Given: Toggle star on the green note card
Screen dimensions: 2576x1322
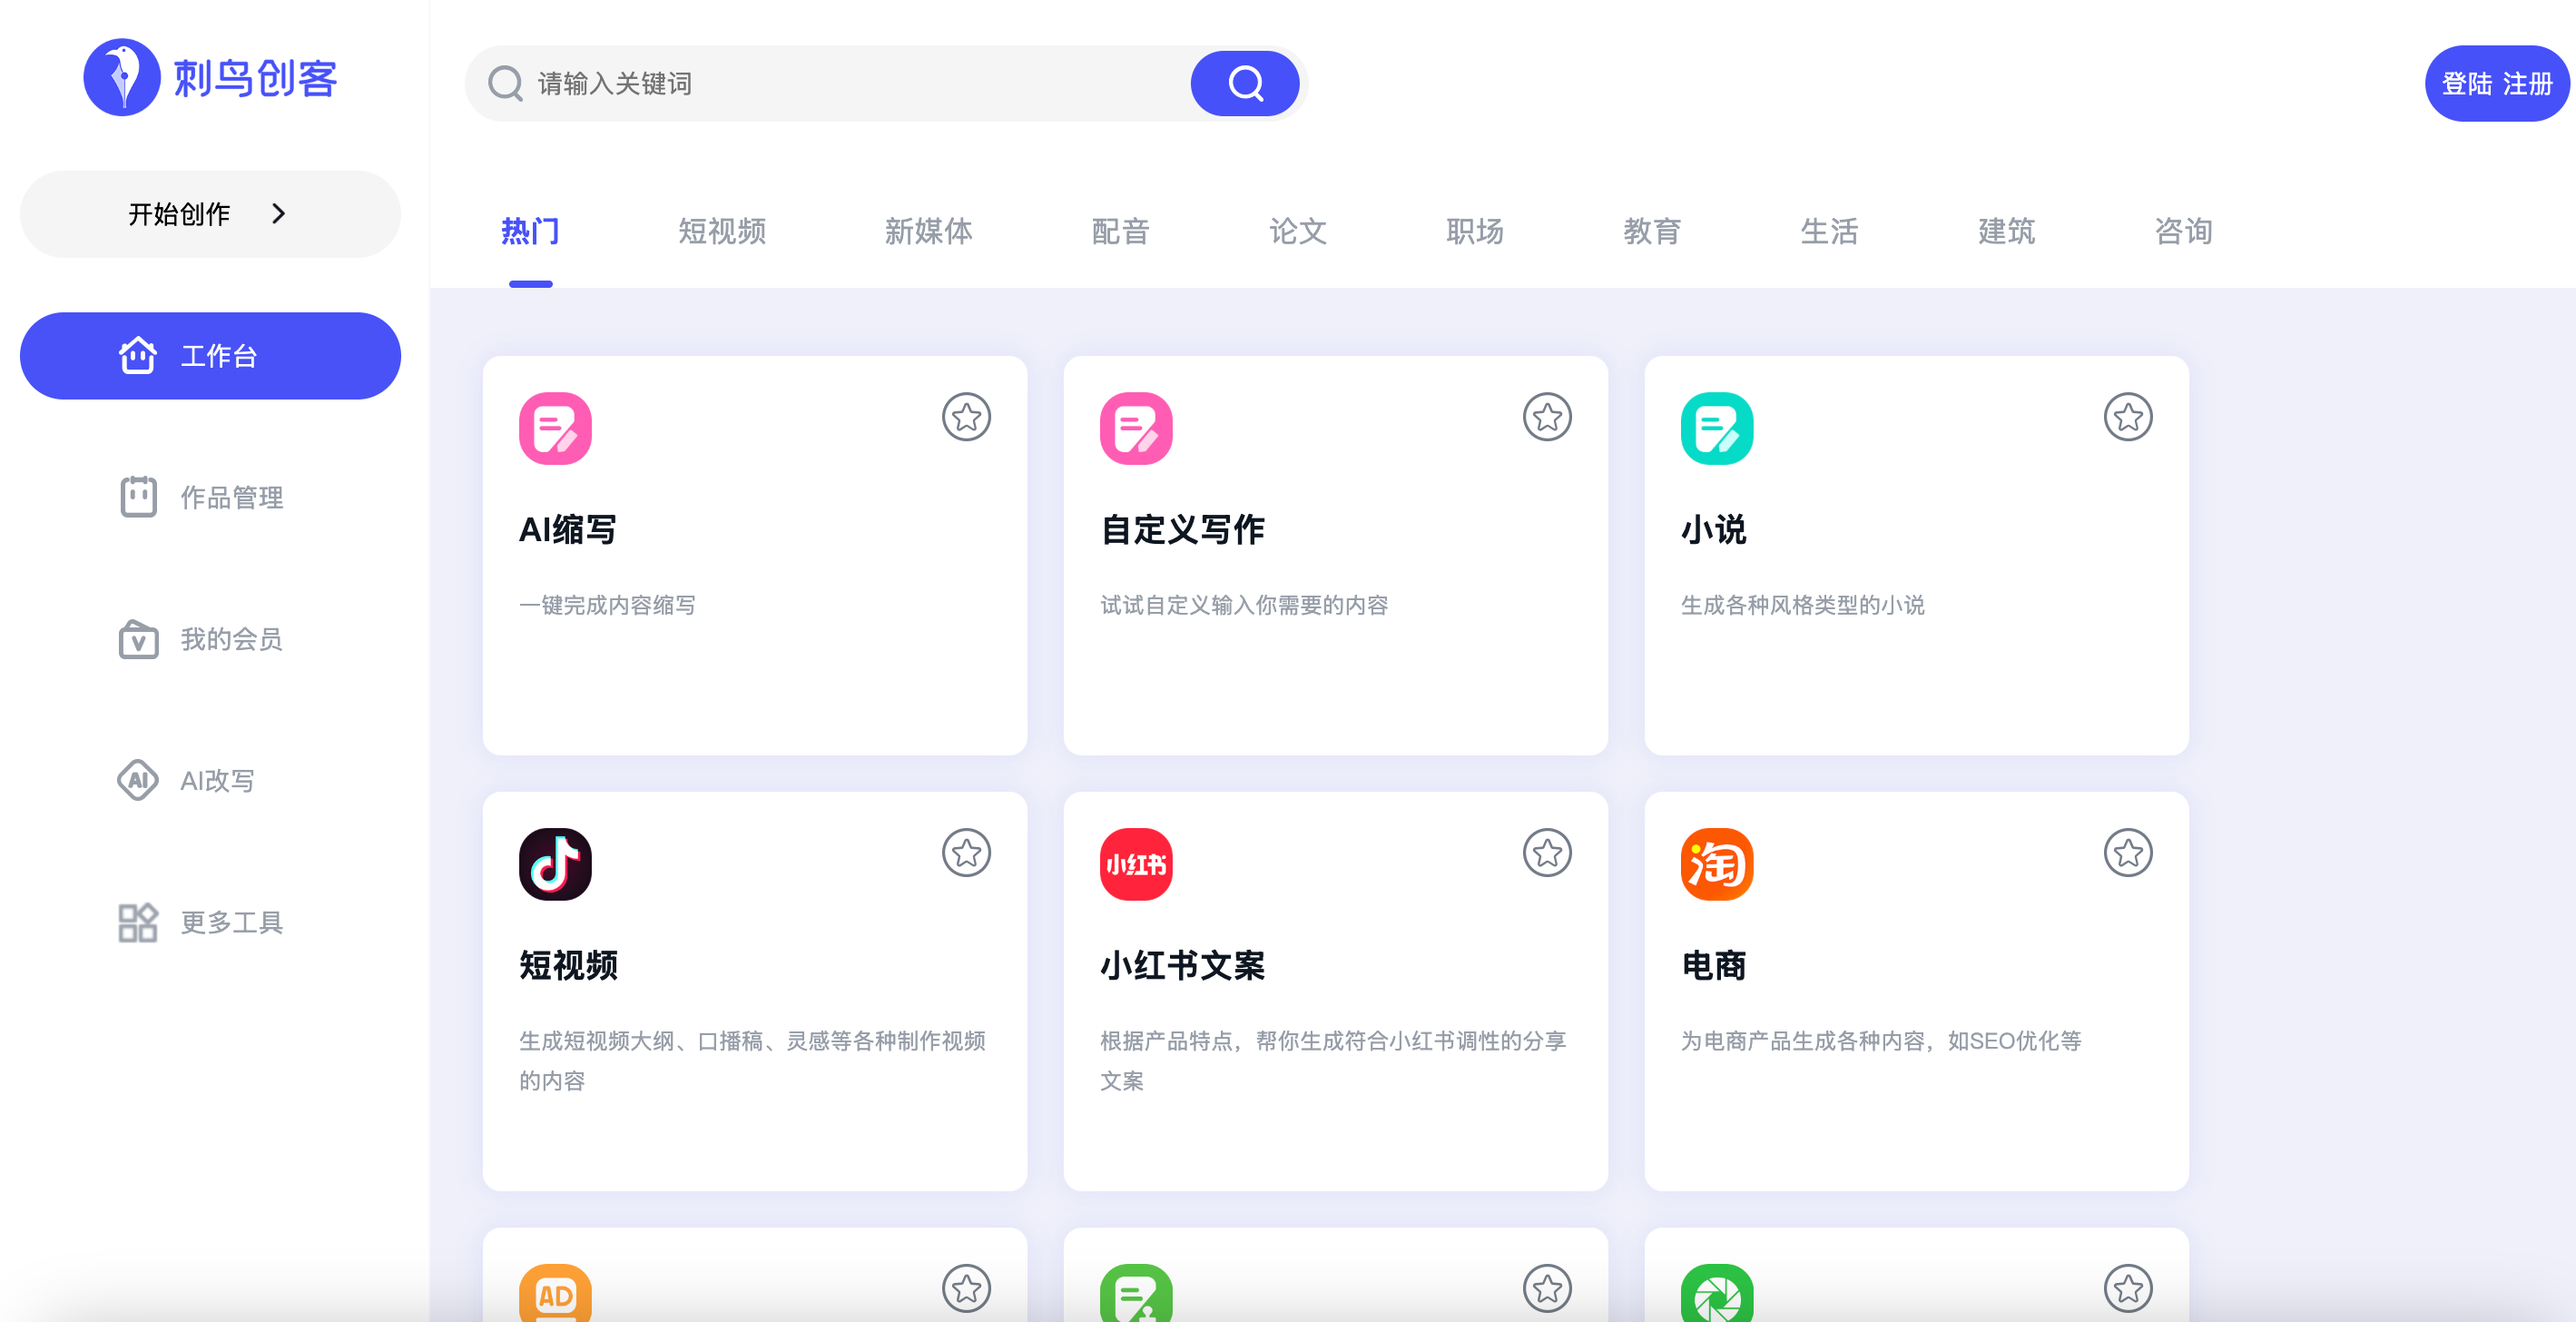Looking at the screenshot, I should [1547, 1289].
